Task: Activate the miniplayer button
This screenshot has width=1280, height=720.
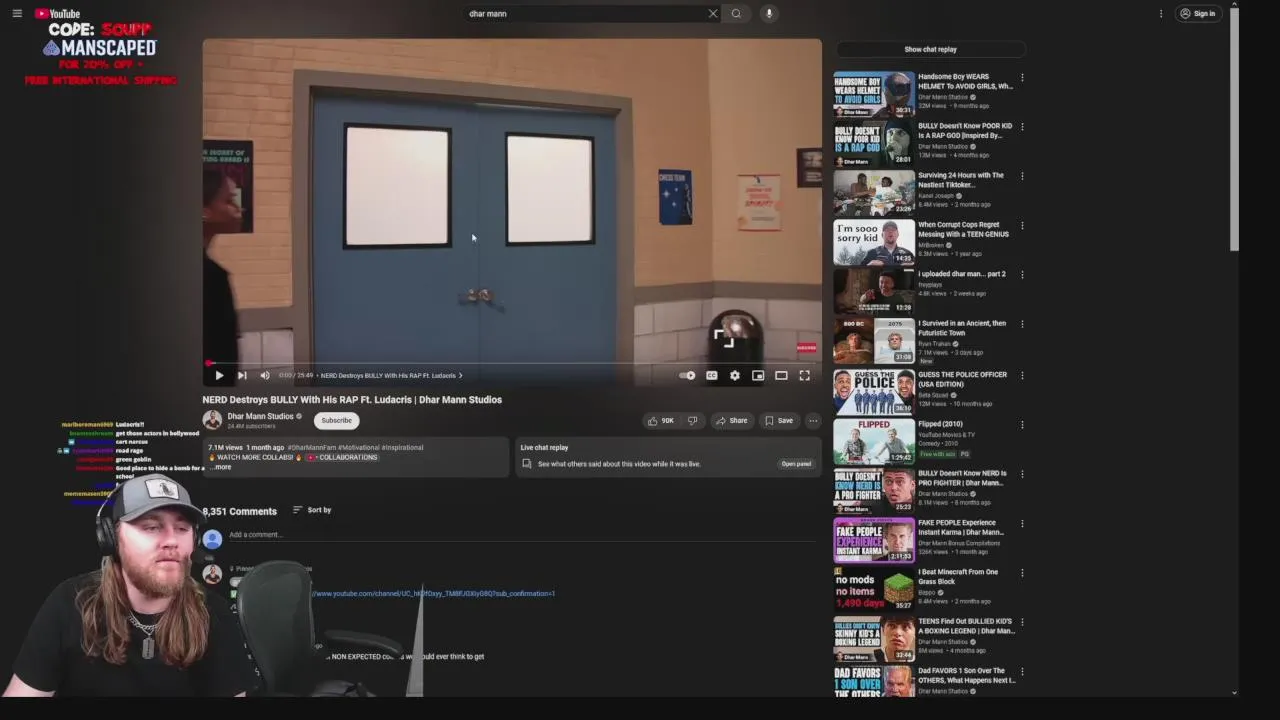Action: (x=758, y=375)
